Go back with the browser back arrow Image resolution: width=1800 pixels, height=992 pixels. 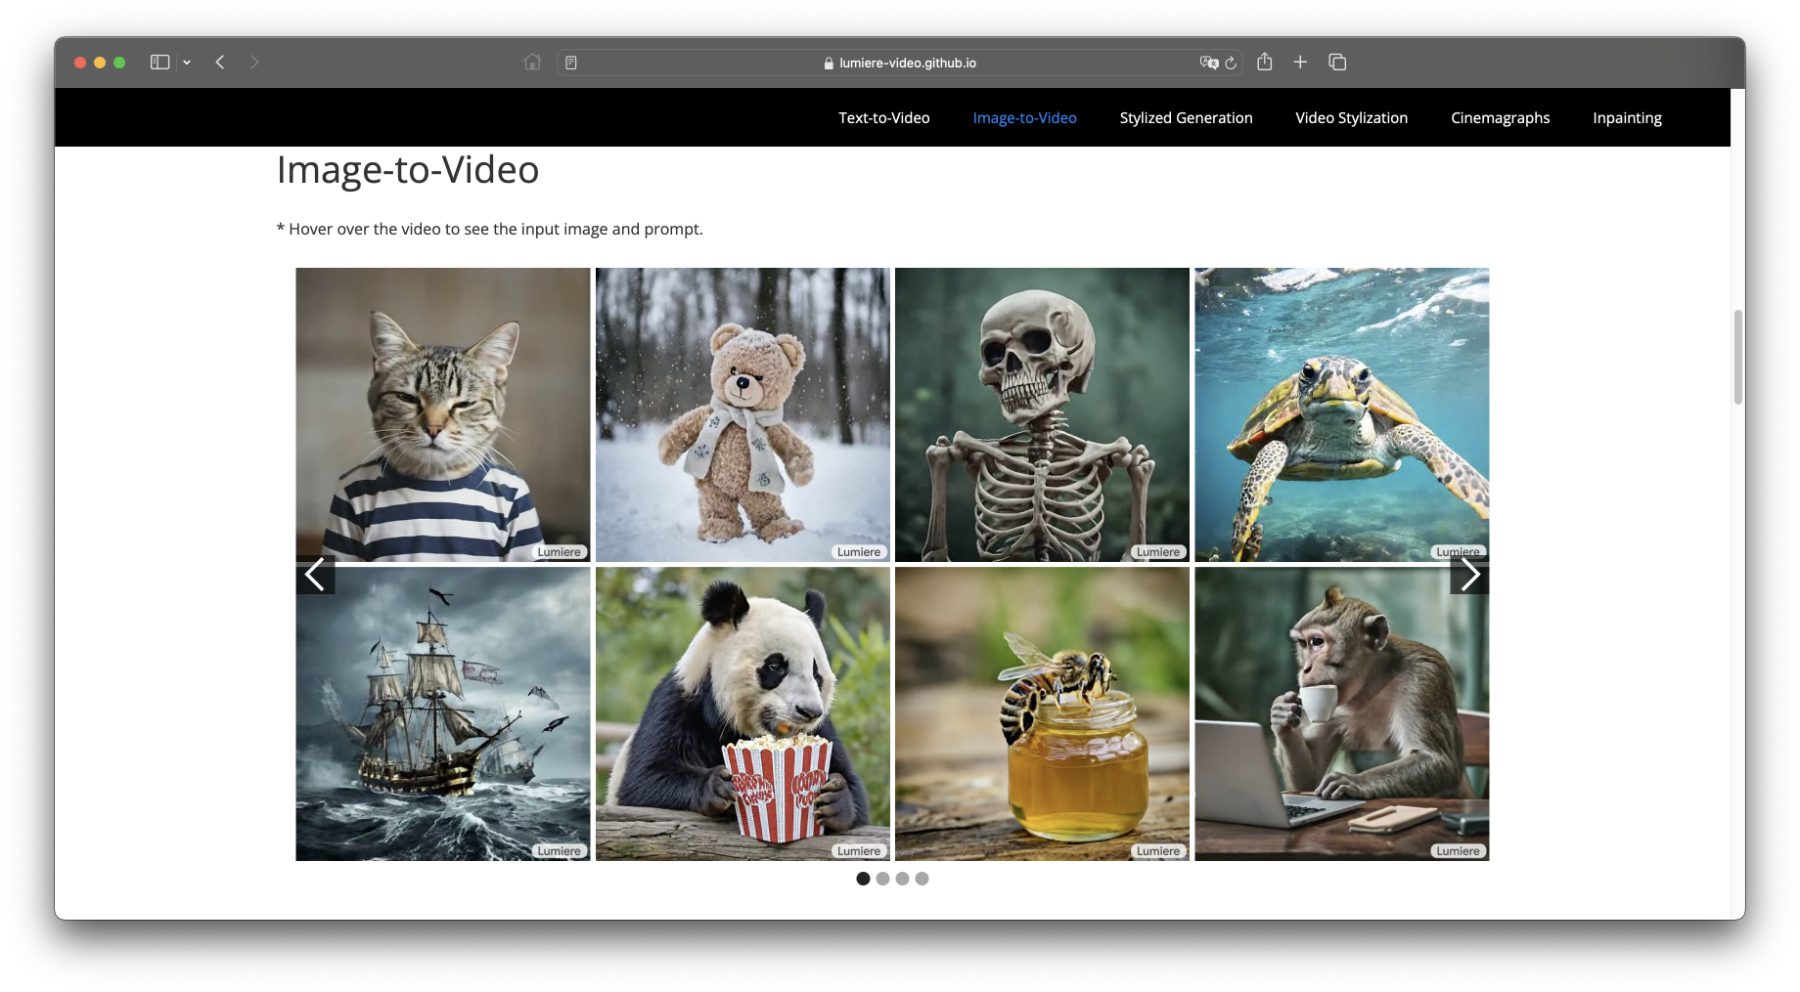[220, 62]
